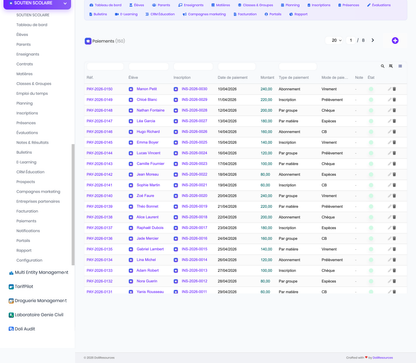Select Paiements in the sidebar
The width and height of the screenshot is (416, 363).
(x=26, y=221)
